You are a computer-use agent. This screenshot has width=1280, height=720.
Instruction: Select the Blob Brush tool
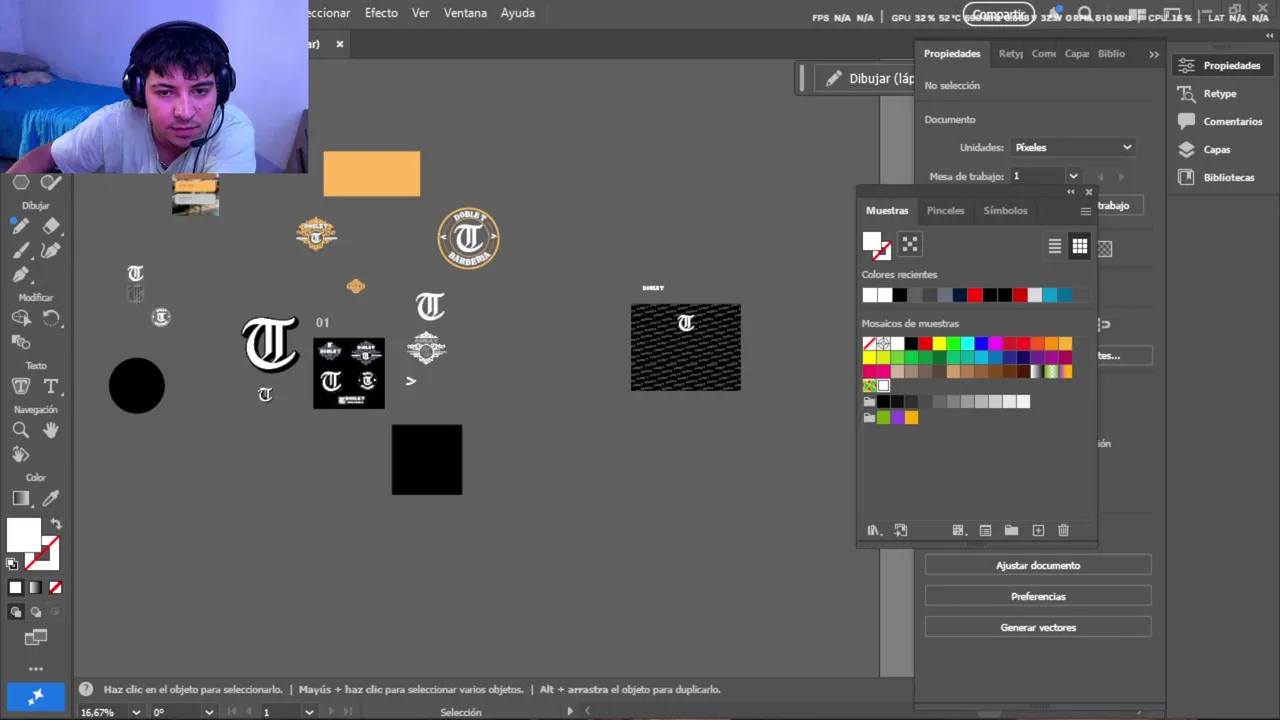(x=51, y=250)
